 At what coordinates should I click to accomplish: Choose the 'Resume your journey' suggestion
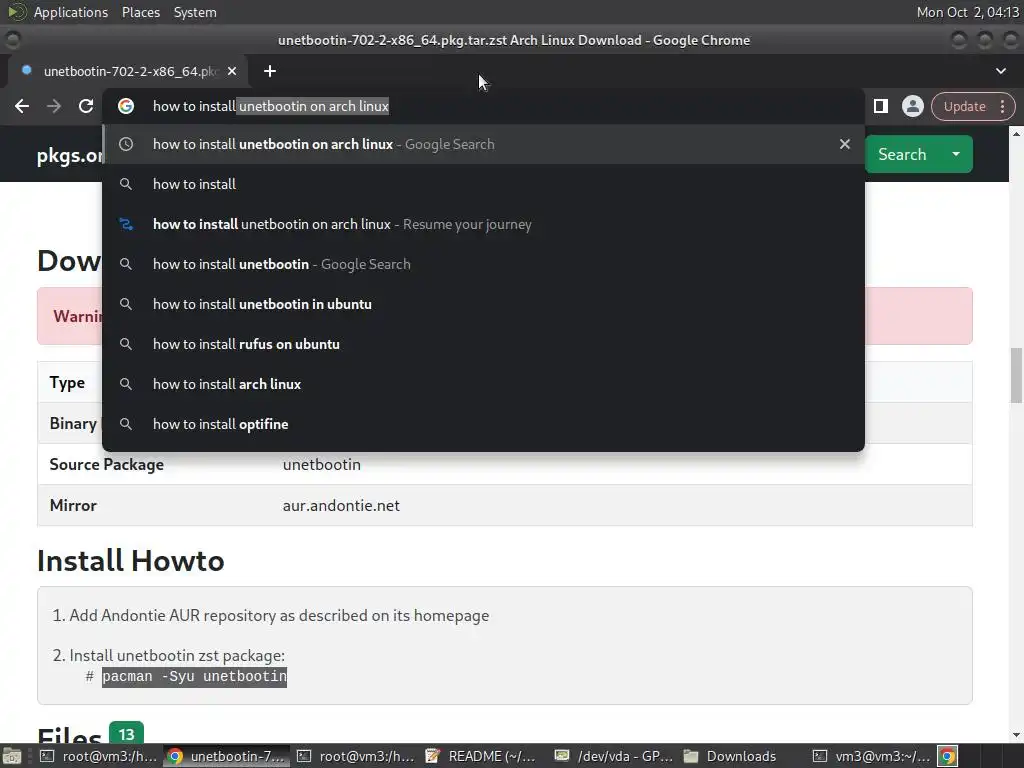(483, 224)
